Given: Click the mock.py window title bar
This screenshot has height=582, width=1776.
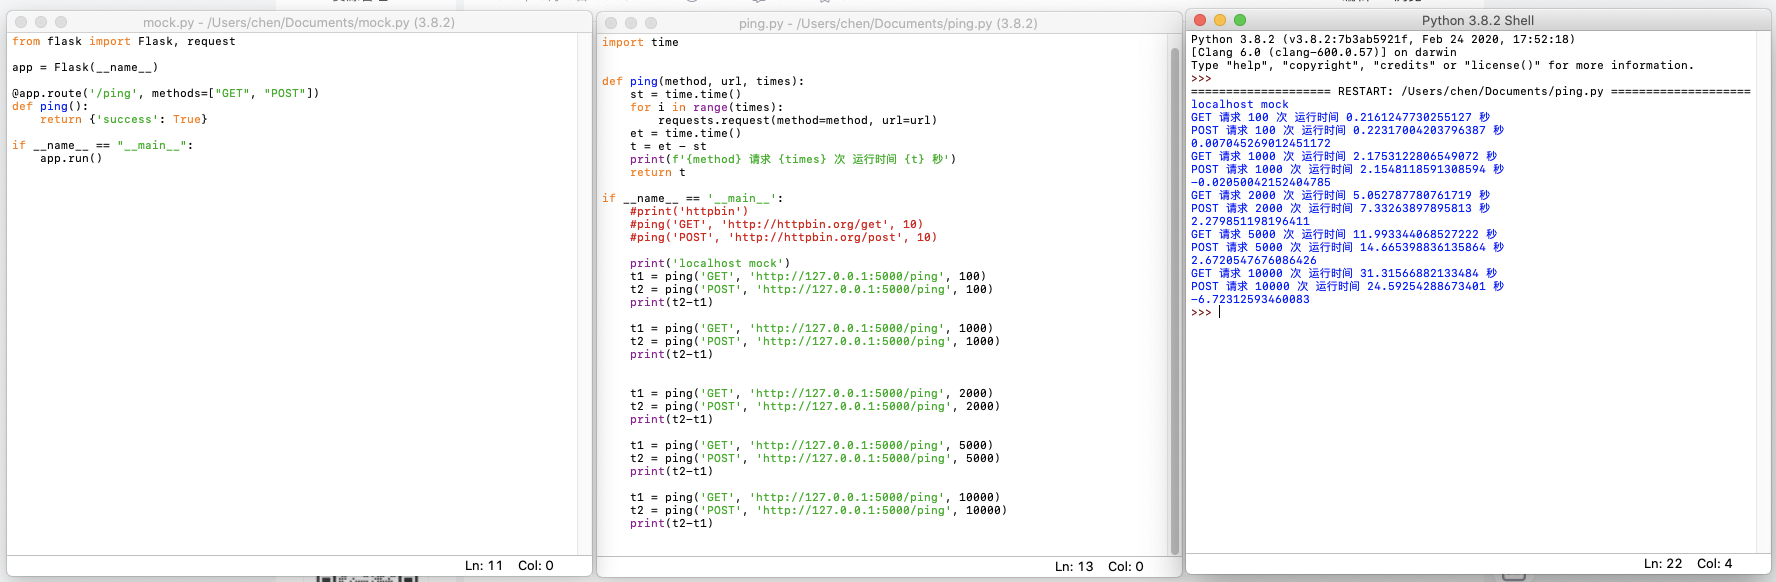Looking at the screenshot, I should coord(299,22).
